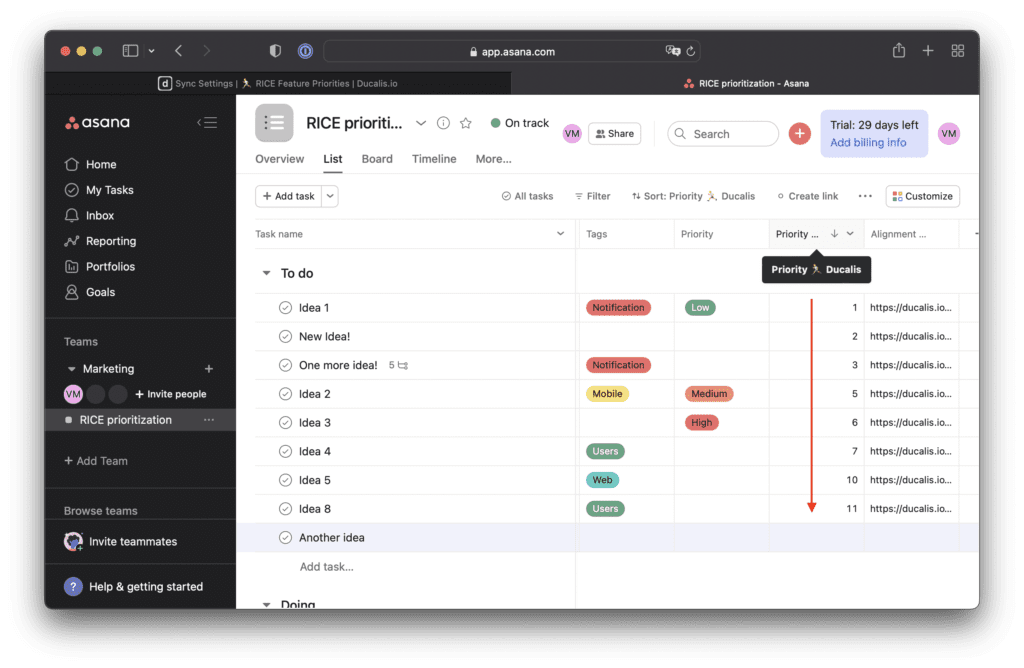Open the Sort: Priority settings
Image resolution: width=1024 pixels, height=668 pixels.
pyautogui.click(x=693, y=196)
